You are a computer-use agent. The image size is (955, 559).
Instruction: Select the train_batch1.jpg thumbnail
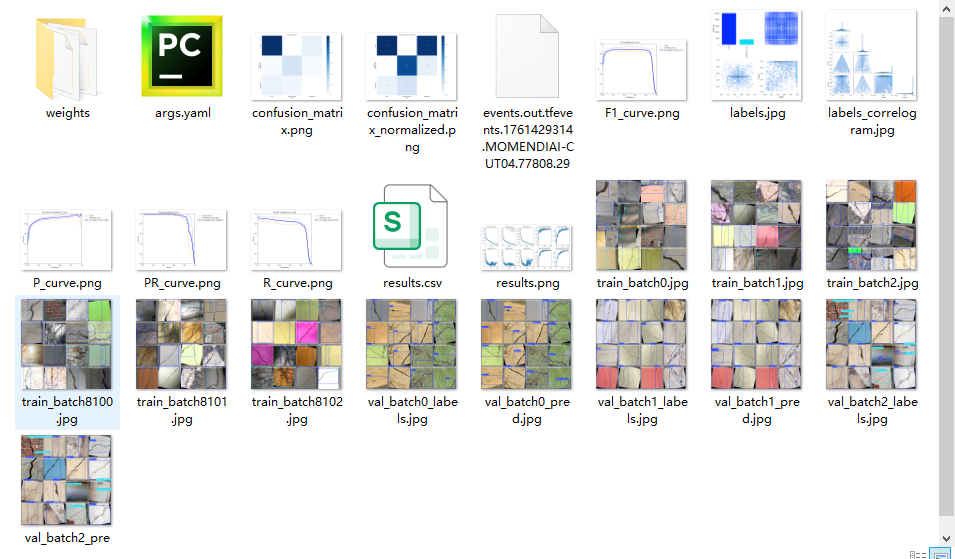coord(756,225)
